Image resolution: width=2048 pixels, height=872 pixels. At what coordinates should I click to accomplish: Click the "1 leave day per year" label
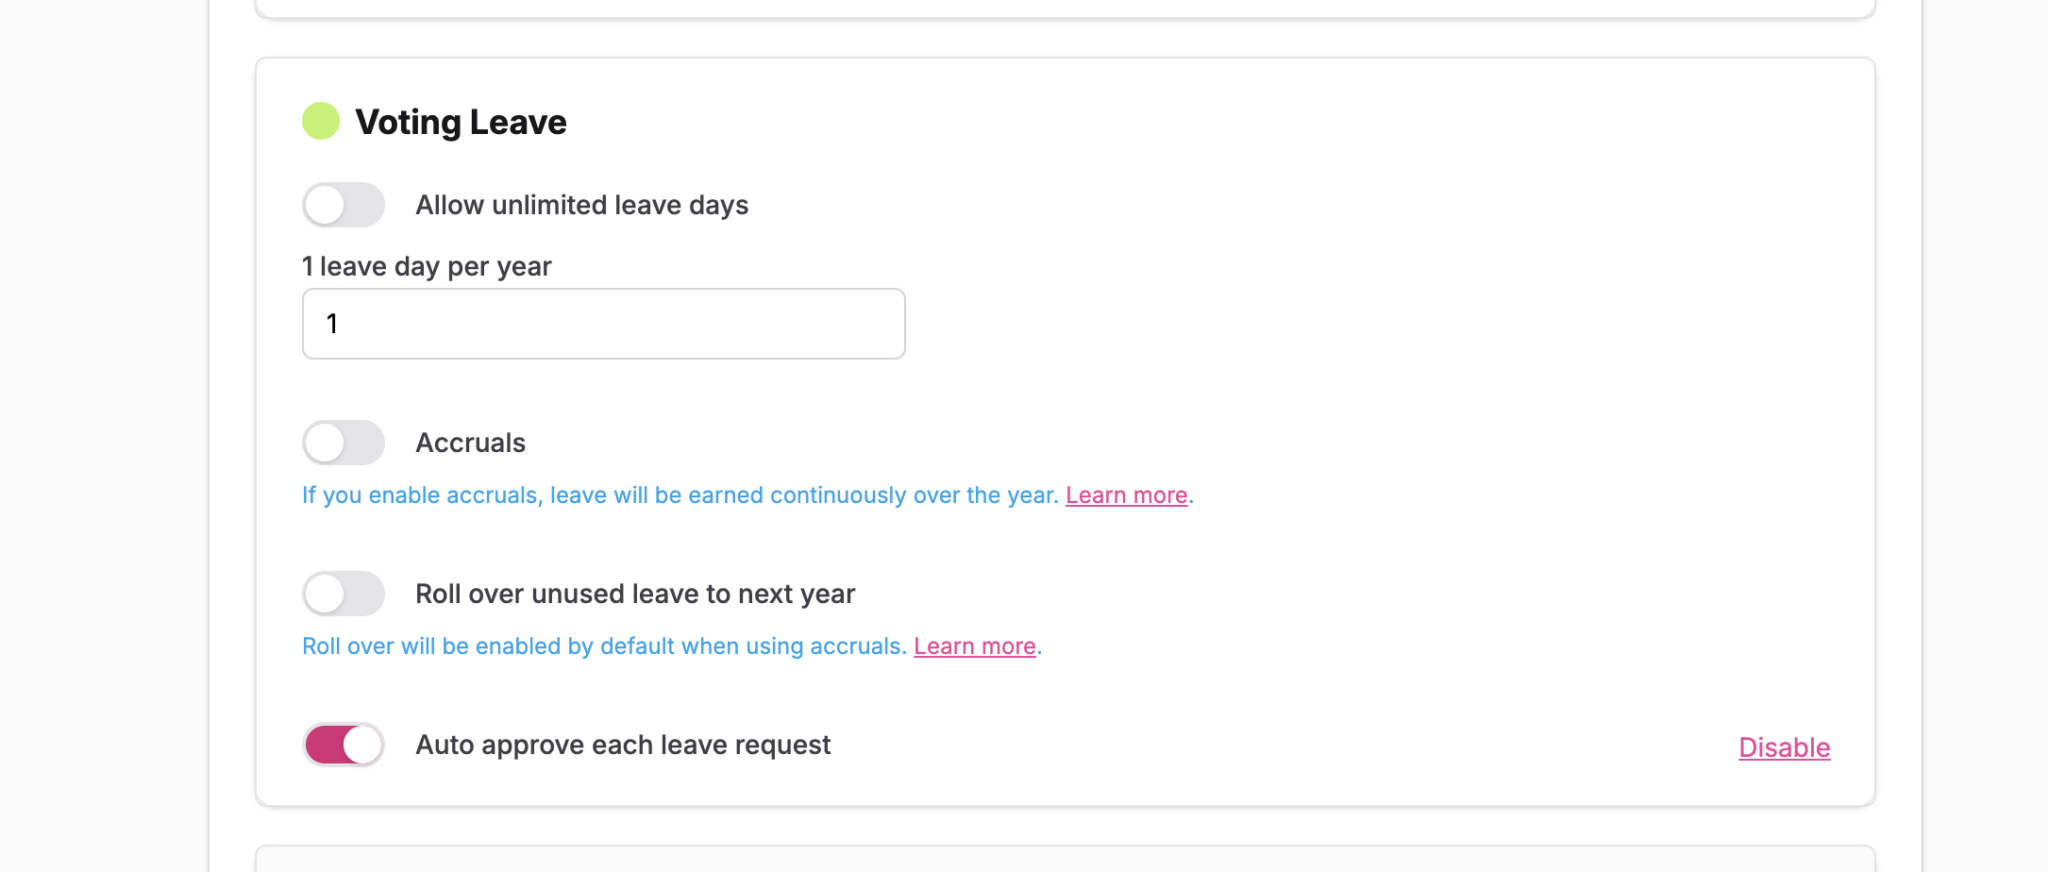[x=427, y=267]
